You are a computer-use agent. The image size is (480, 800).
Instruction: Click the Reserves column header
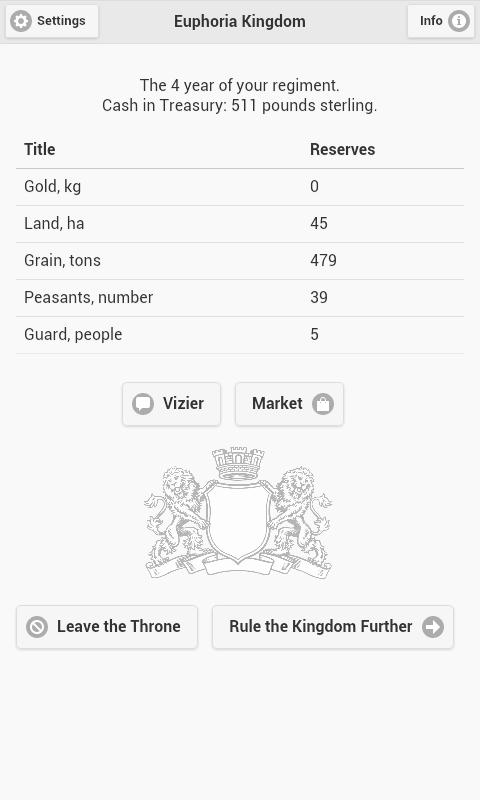pos(342,149)
